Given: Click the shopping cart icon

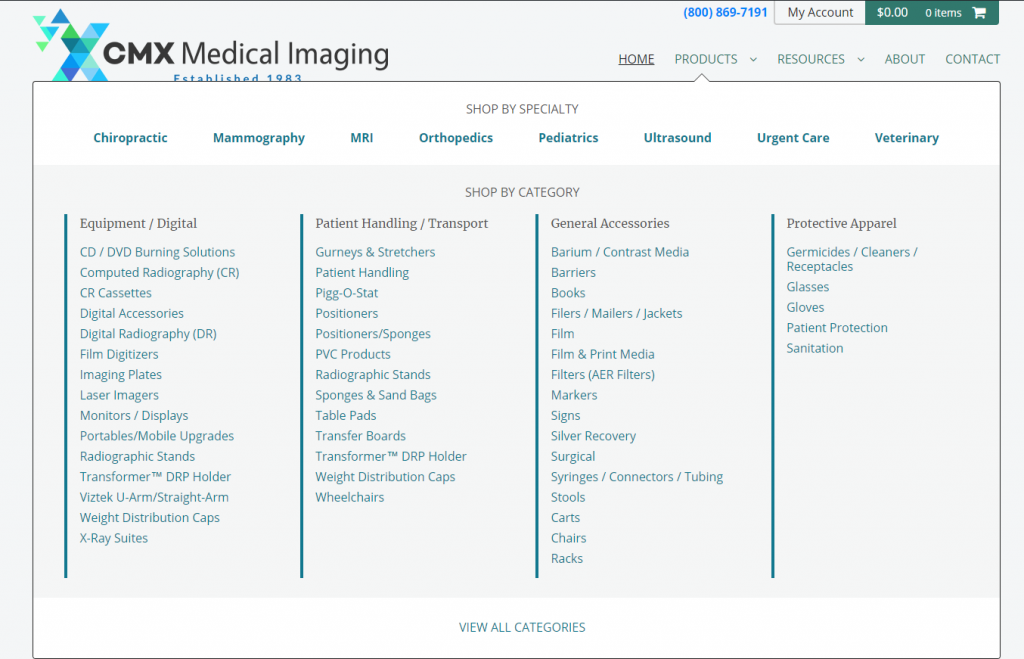Looking at the screenshot, I should (979, 12).
